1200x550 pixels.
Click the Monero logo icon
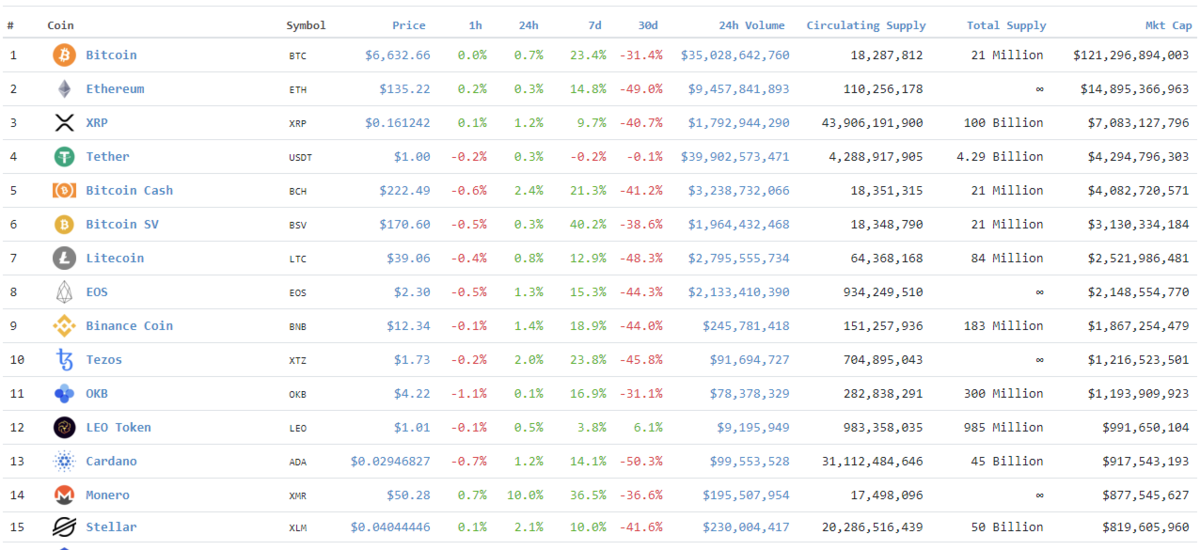pos(64,495)
